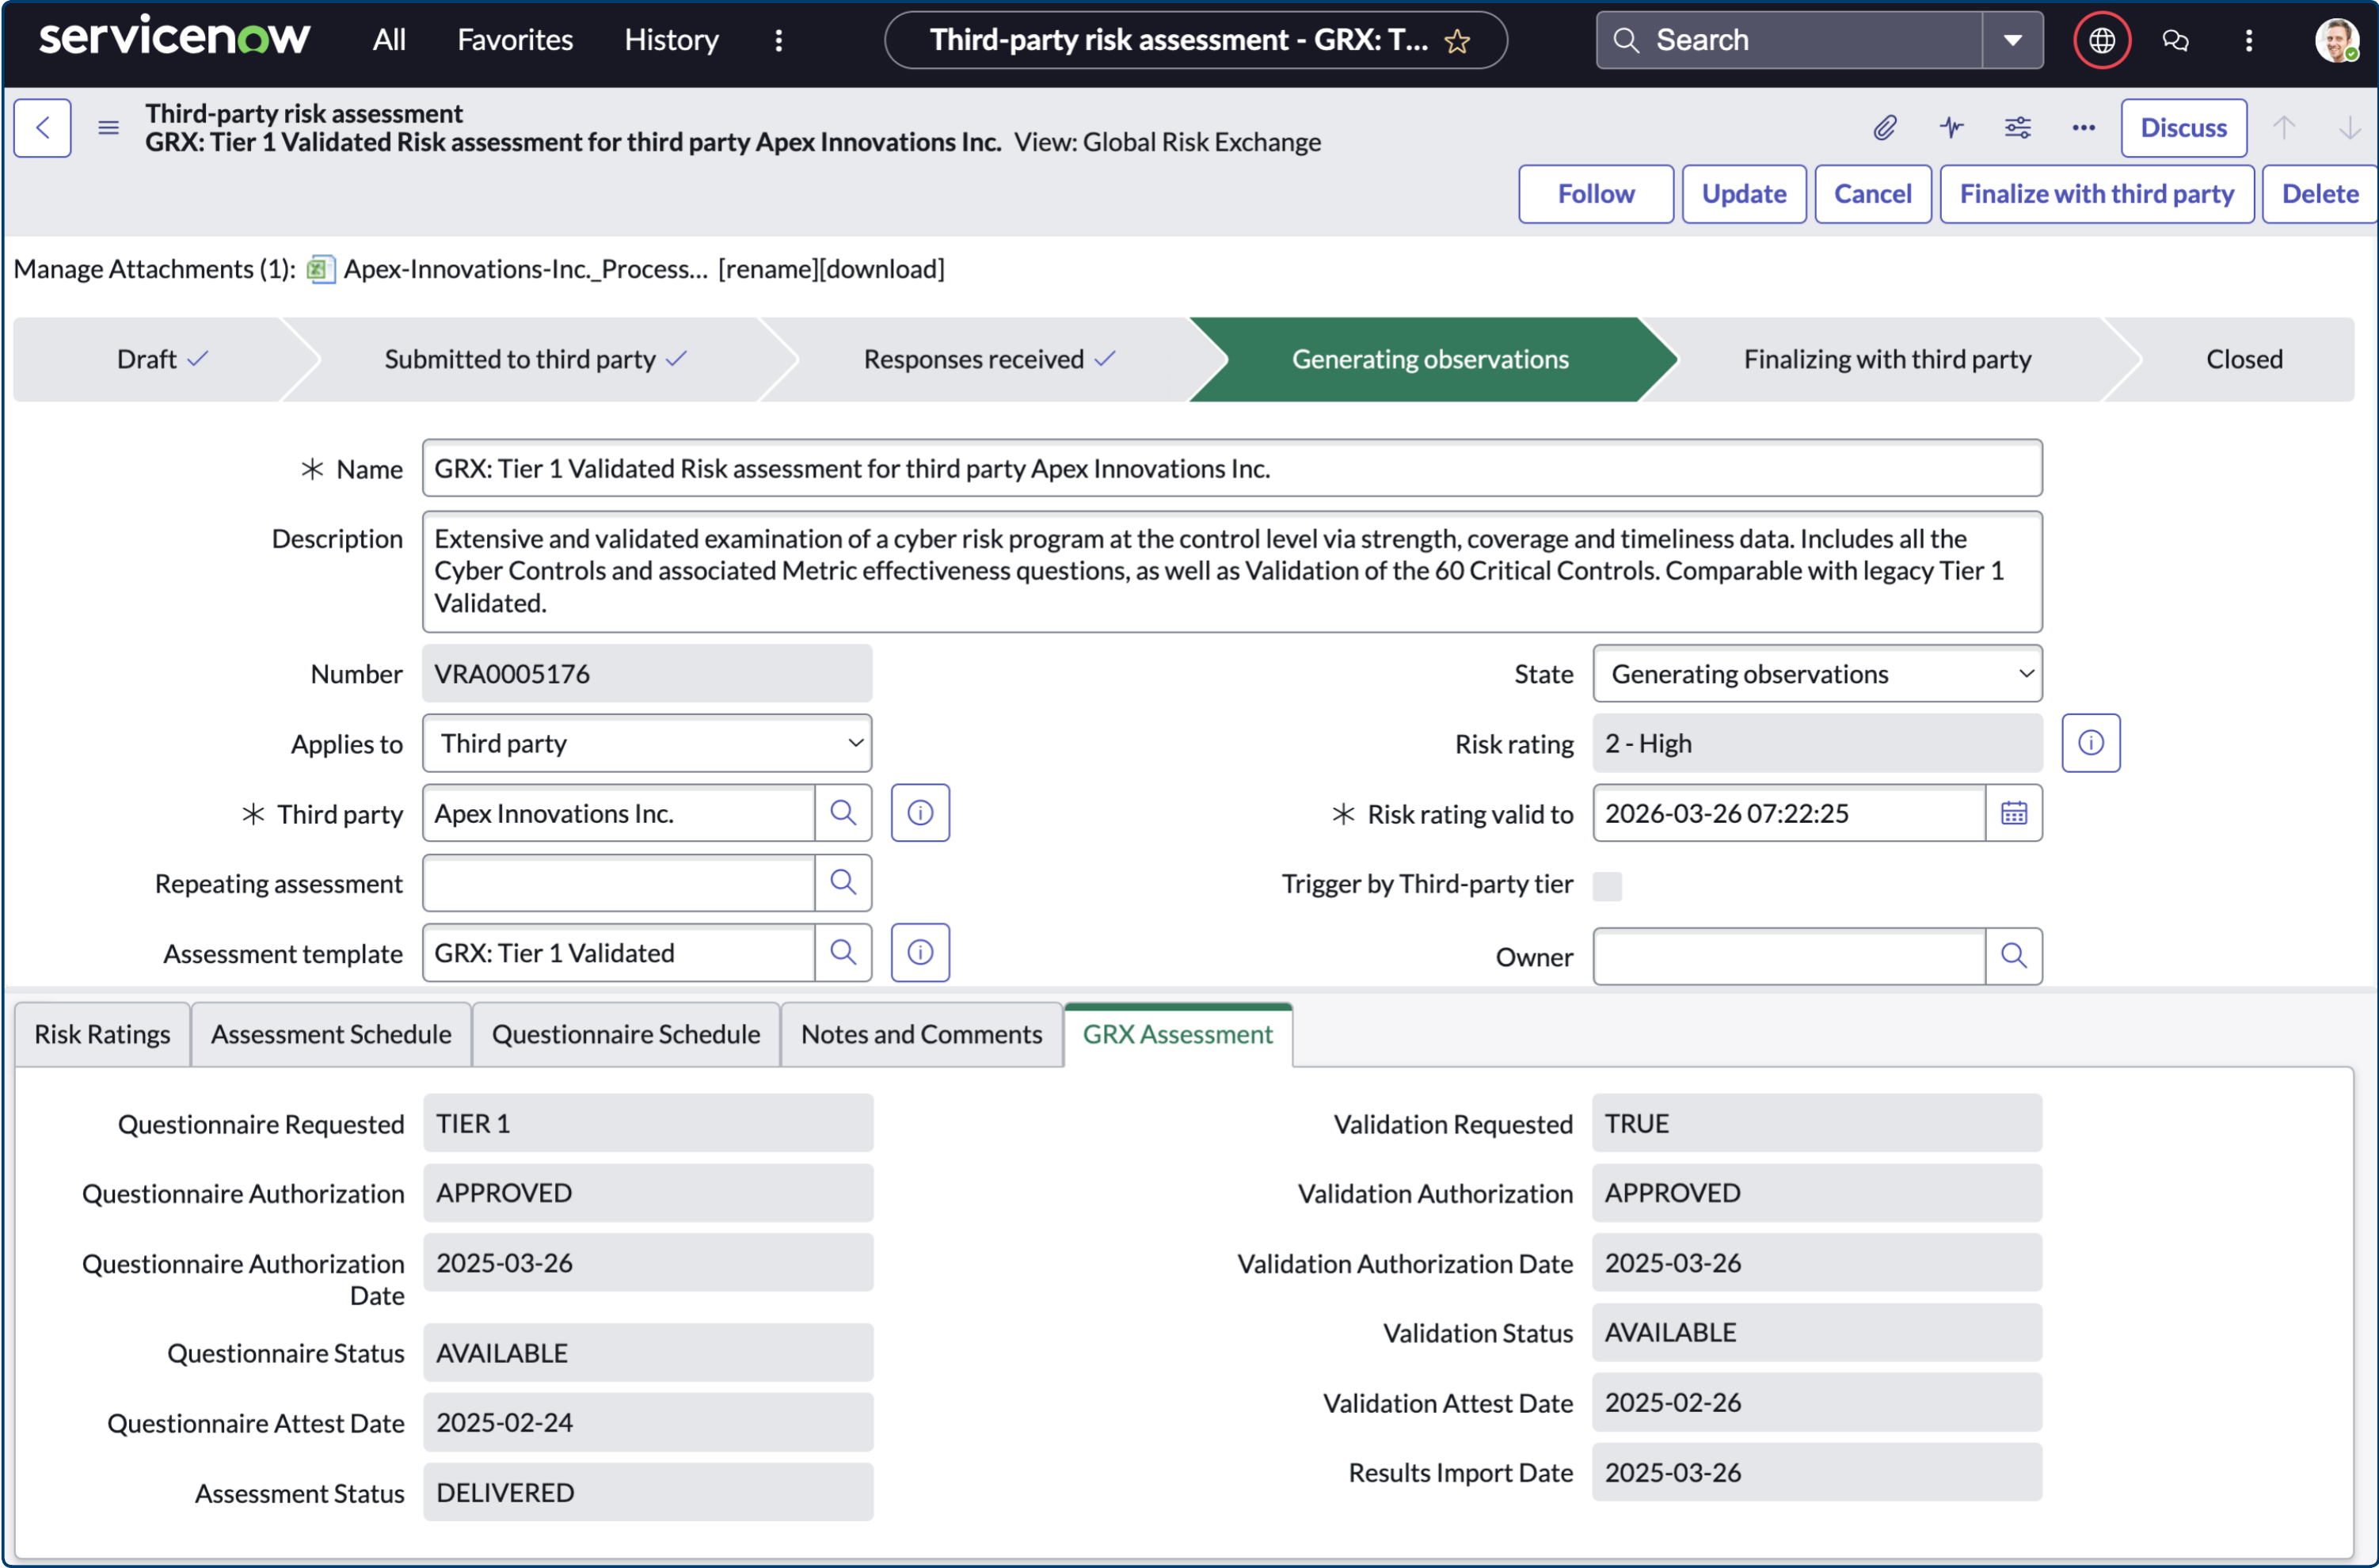Select Finalizing with third party stage
The image size is (2379, 1568).
click(1887, 359)
